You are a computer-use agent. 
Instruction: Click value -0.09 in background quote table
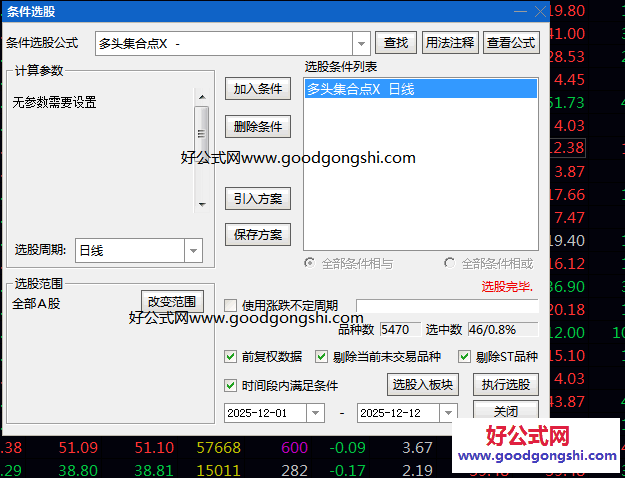tap(347, 448)
